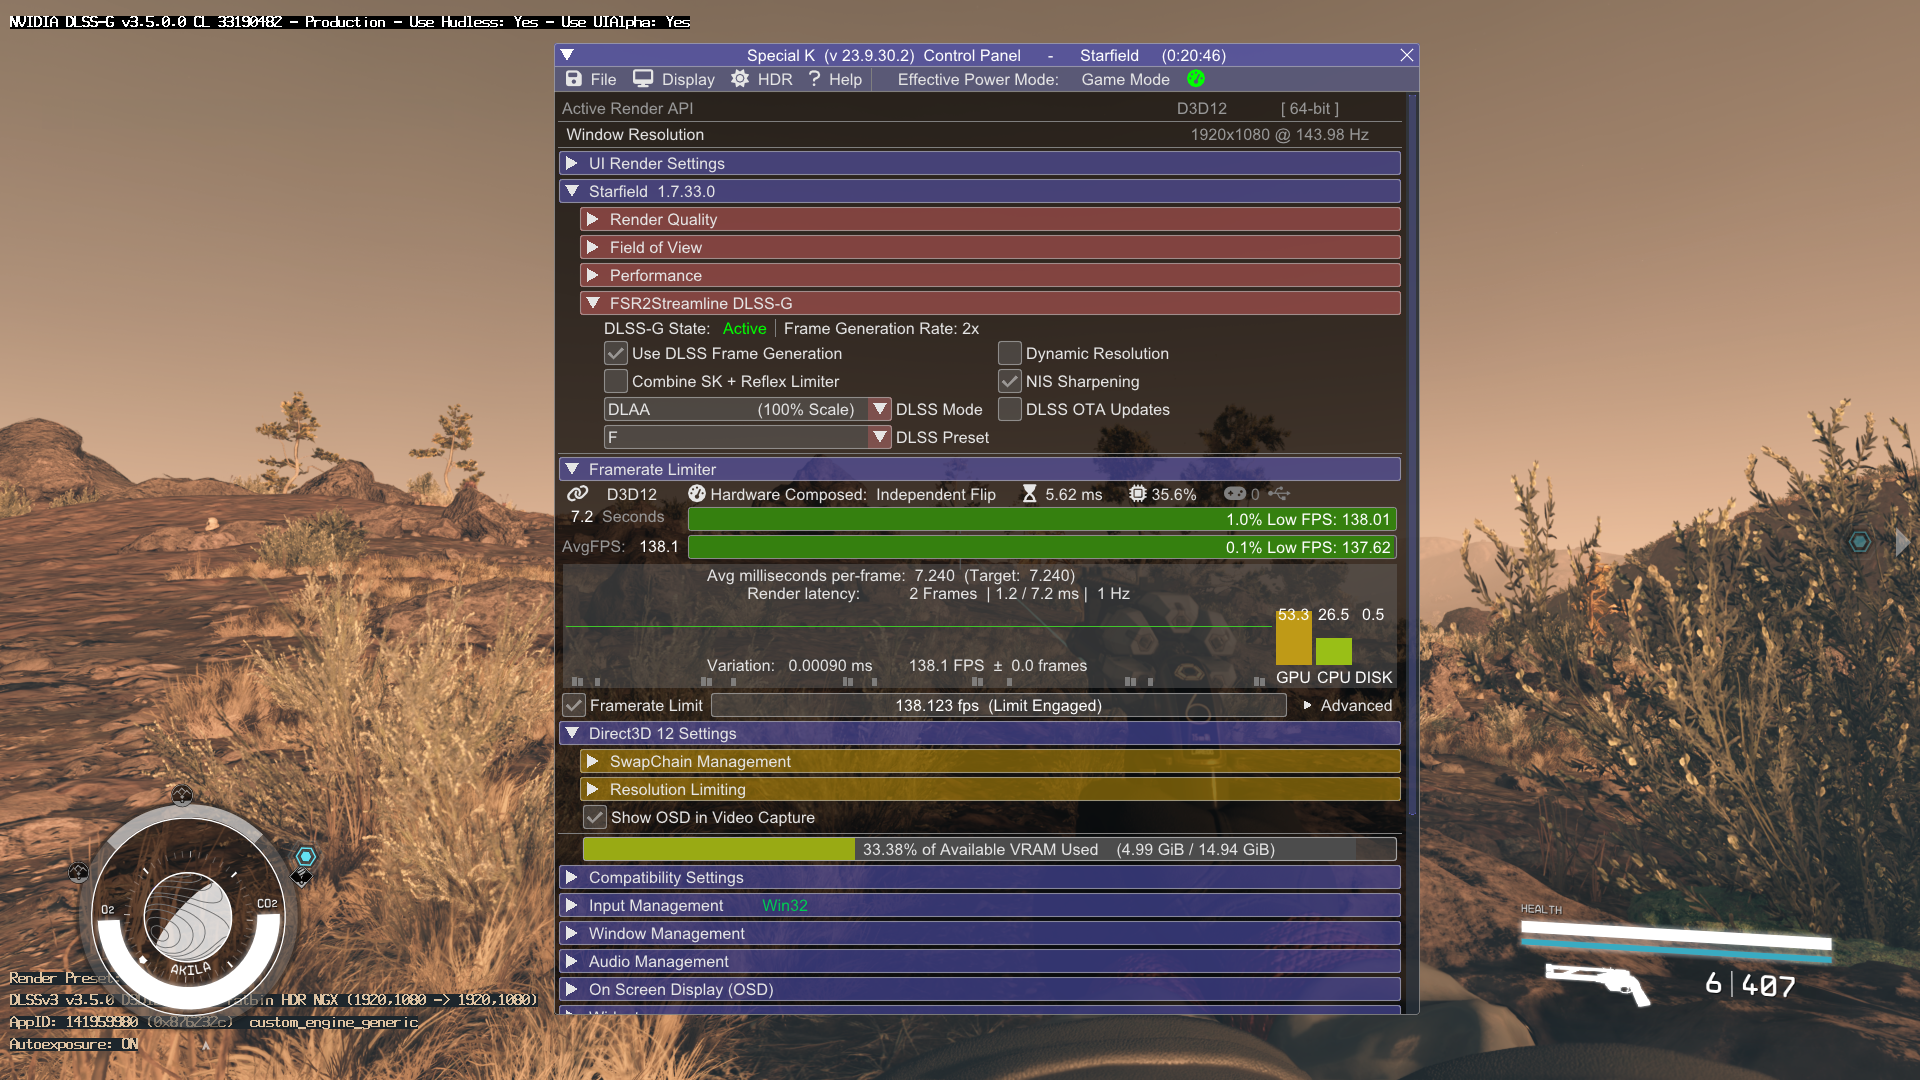Viewport: 1920px width, 1080px height.
Task: Open the File menu
Action: tap(603, 80)
